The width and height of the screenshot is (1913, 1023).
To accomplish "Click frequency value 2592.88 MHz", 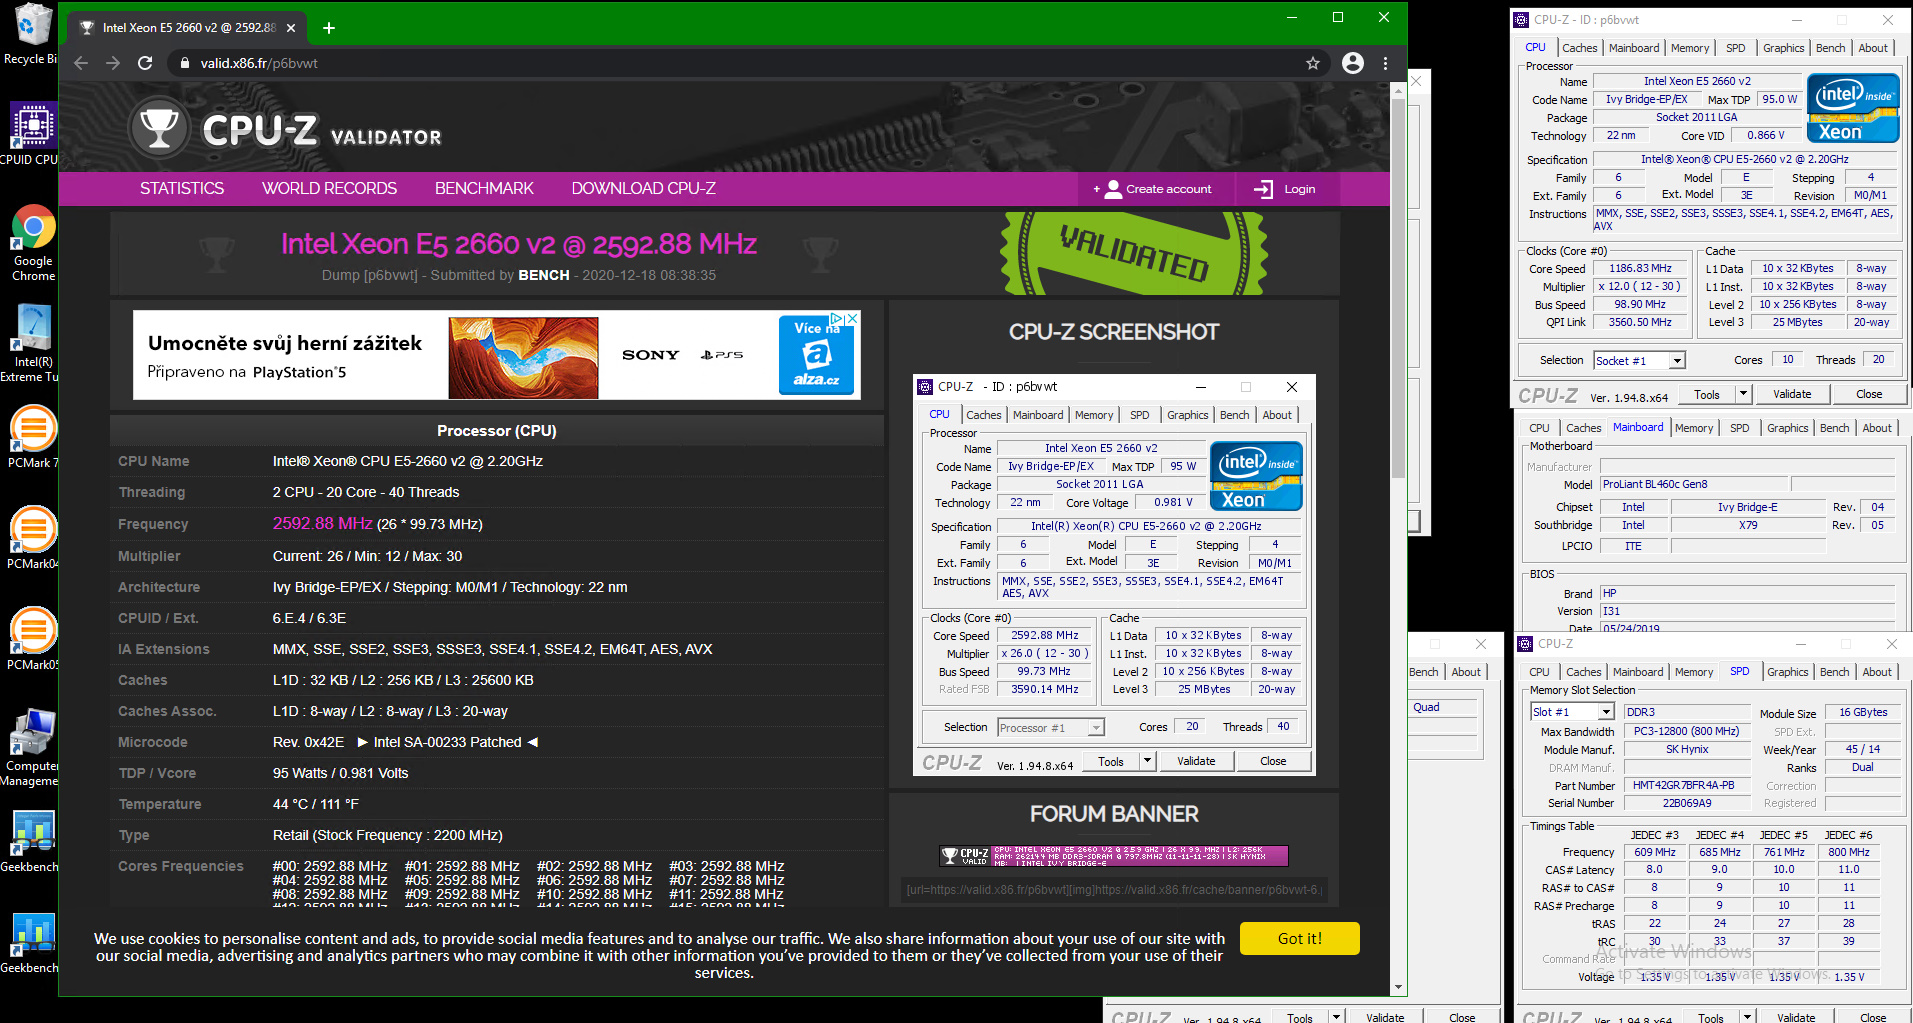I will click(x=322, y=524).
